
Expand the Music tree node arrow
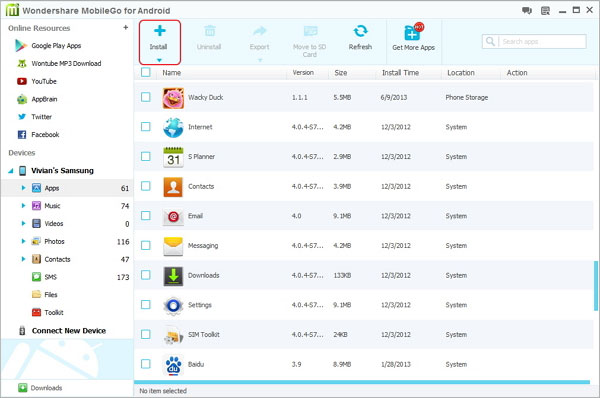(23, 206)
